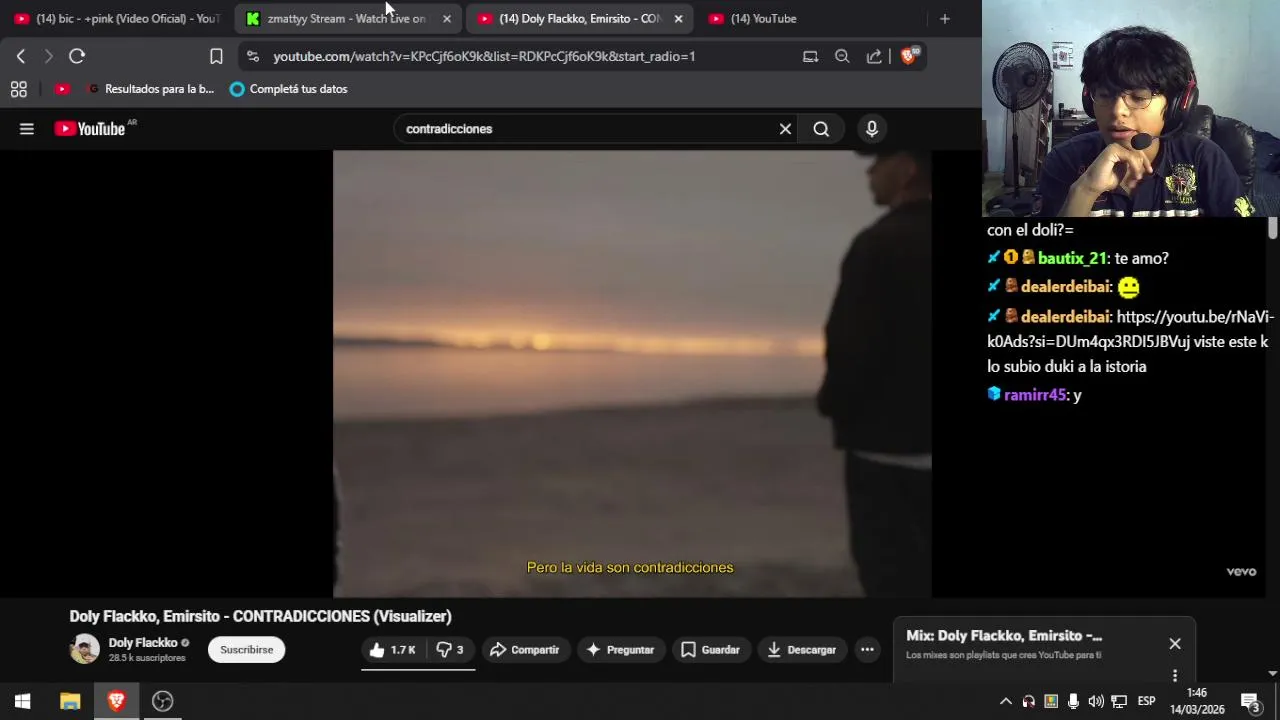Image resolution: width=1280 pixels, height=720 pixels.
Task: Go back to the previous page
Action: pos(21,56)
